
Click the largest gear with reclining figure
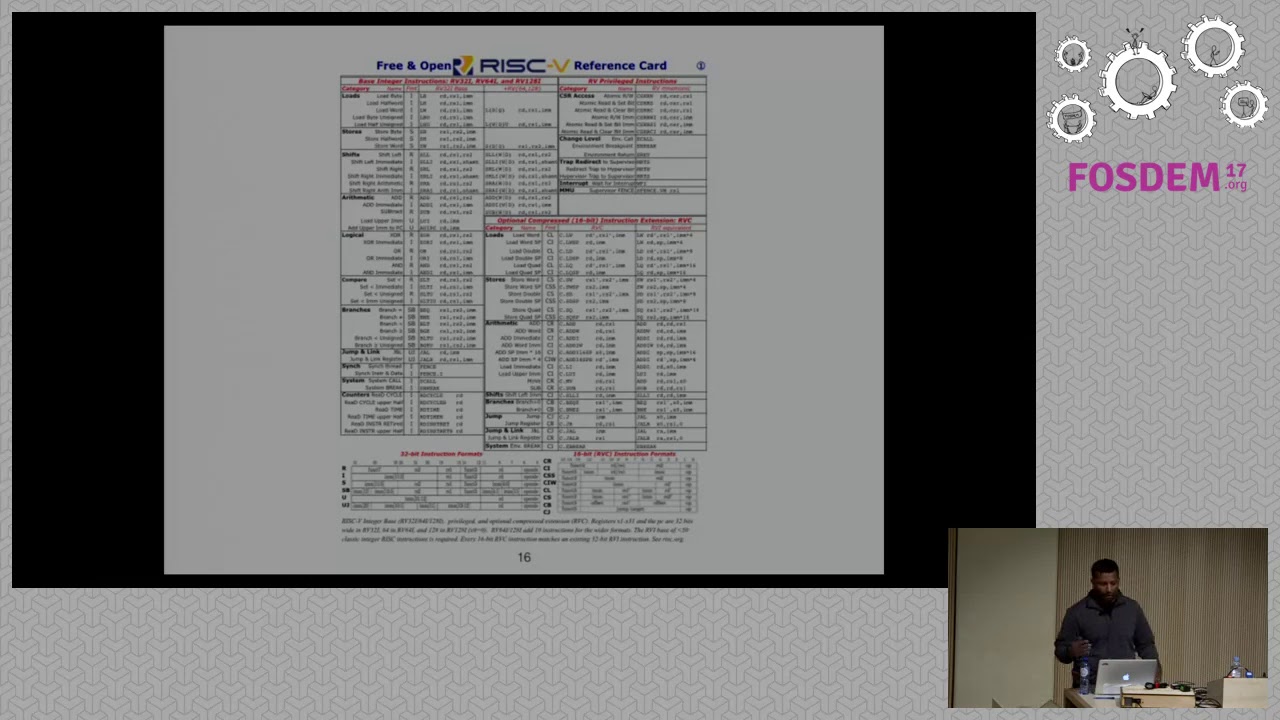point(1139,82)
